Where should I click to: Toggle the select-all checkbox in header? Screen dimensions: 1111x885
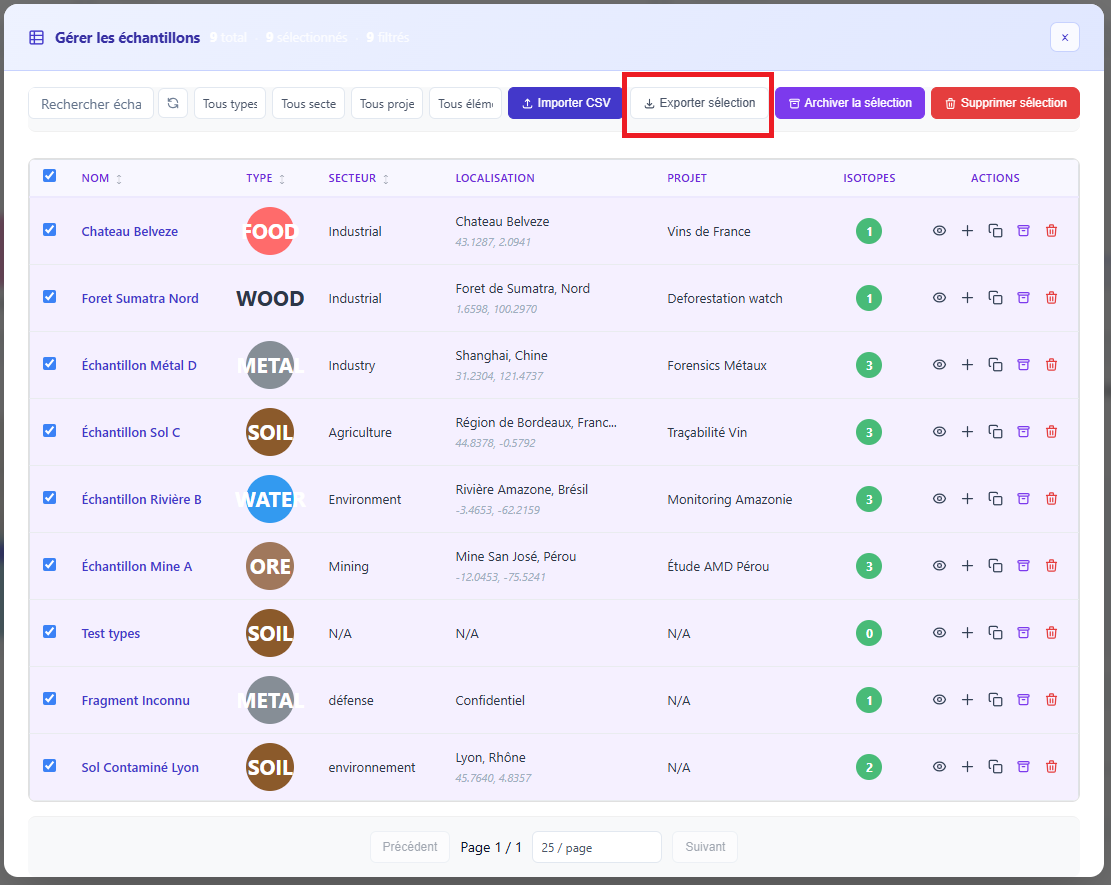(49, 175)
